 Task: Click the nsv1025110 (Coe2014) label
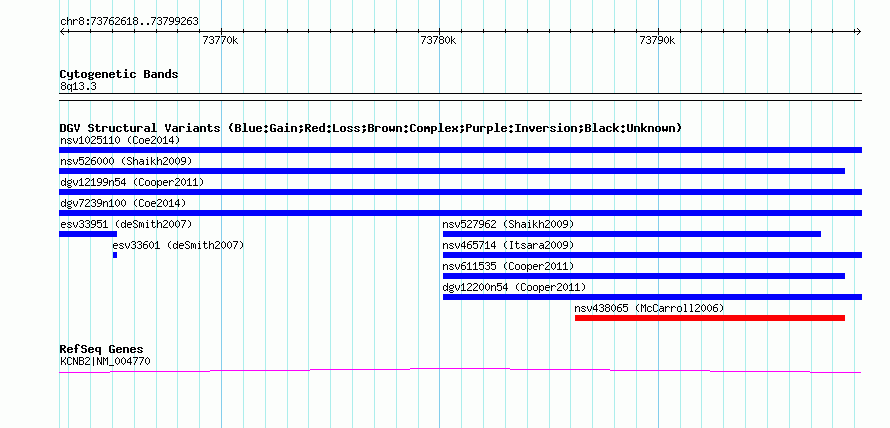(x=120, y=140)
